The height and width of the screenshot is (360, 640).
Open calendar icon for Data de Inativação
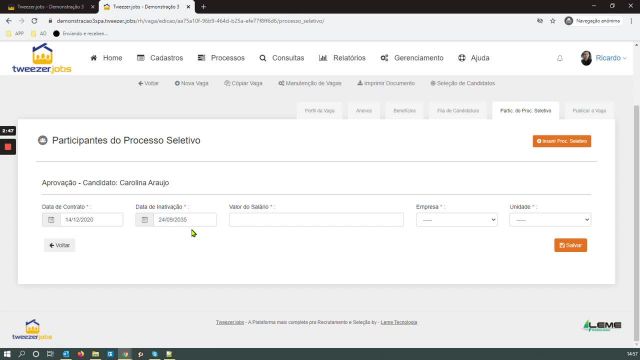point(144,220)
